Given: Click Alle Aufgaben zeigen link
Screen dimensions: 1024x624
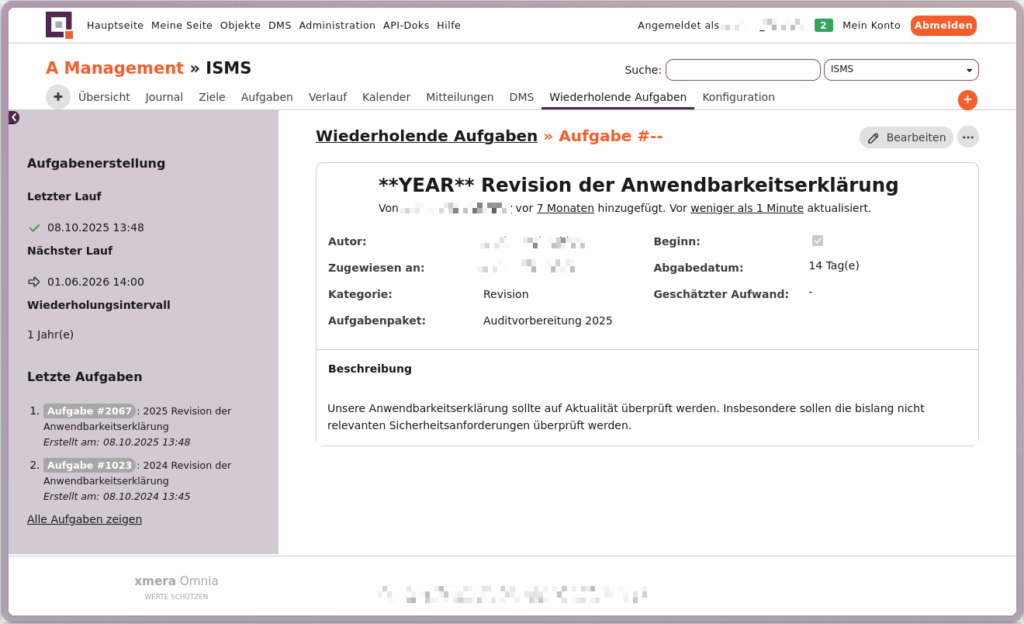Looking at the screenshot, I should [84, 519].
